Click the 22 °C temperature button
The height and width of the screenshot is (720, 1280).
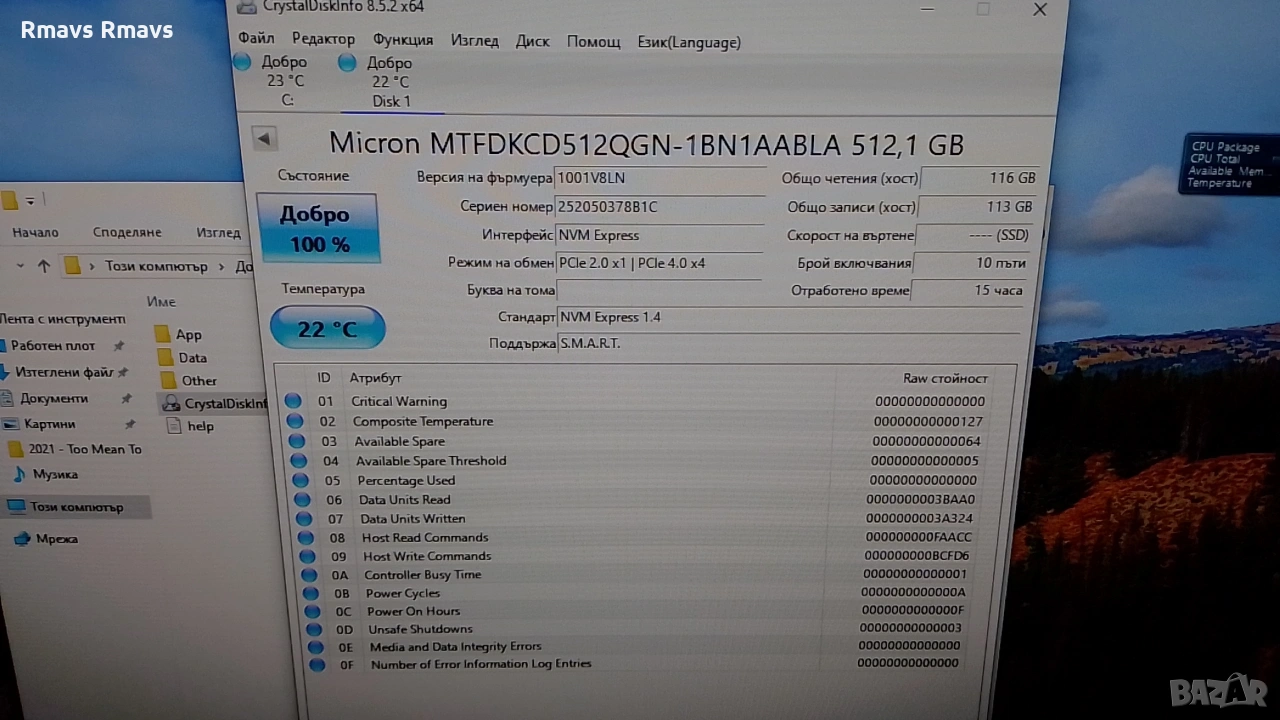coord(327,328)
